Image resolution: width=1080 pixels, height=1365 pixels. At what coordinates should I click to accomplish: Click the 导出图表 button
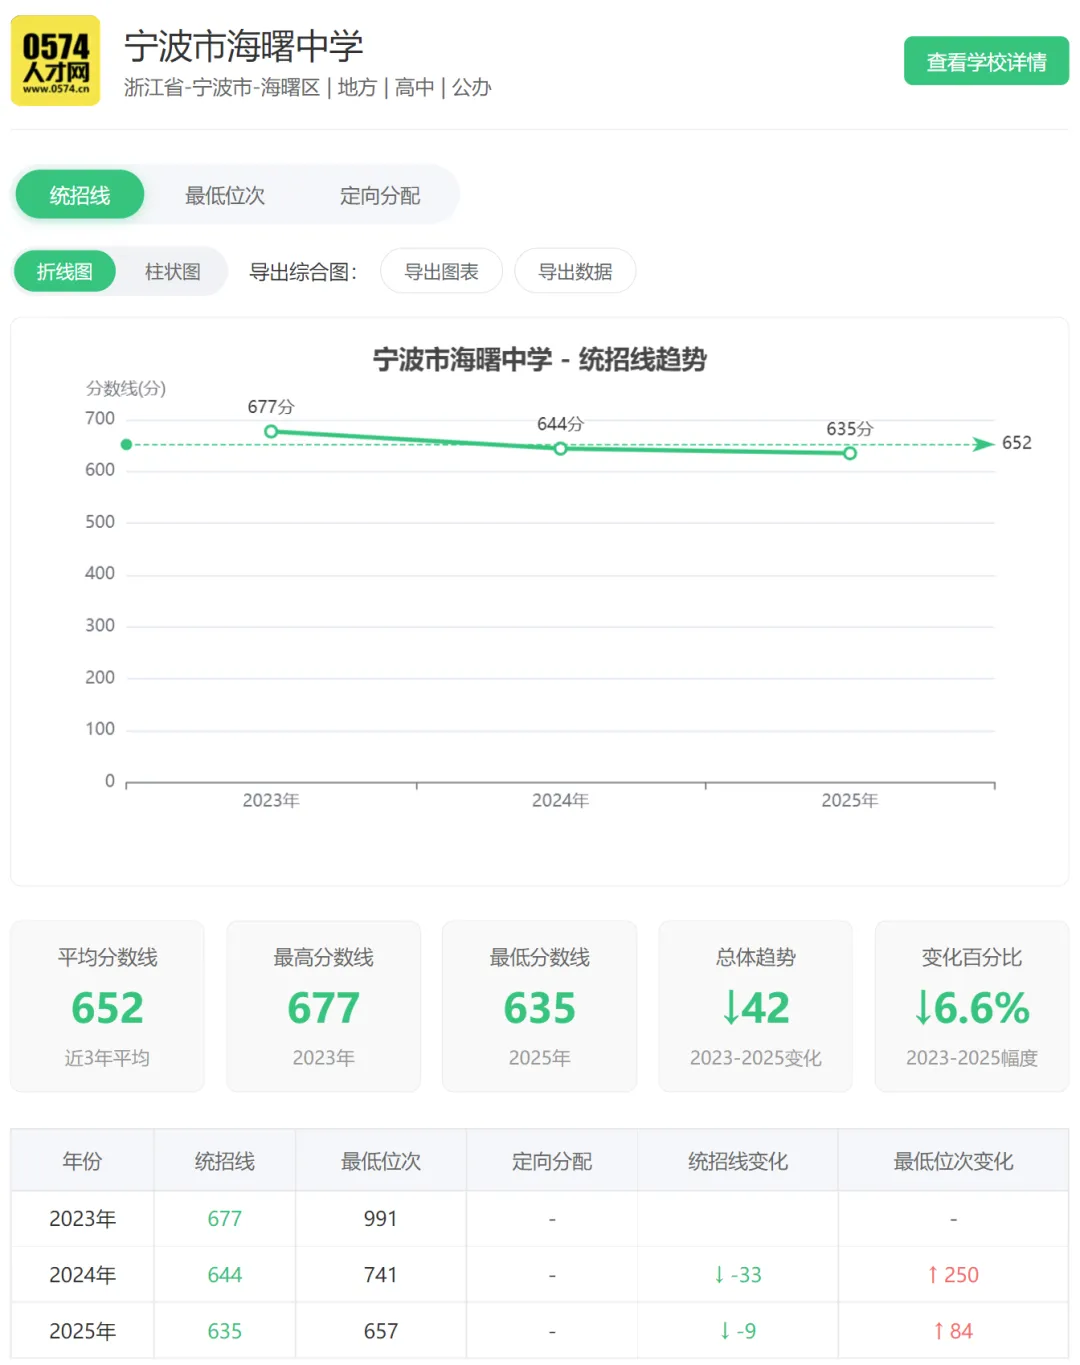click(x=441, y=271)
